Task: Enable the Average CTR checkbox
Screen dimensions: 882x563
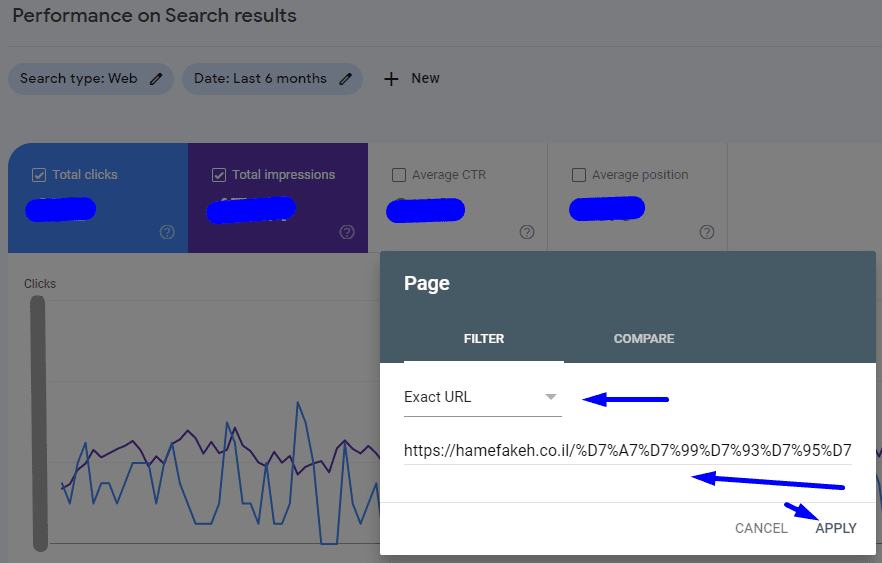Action: (x=399, y=175)
